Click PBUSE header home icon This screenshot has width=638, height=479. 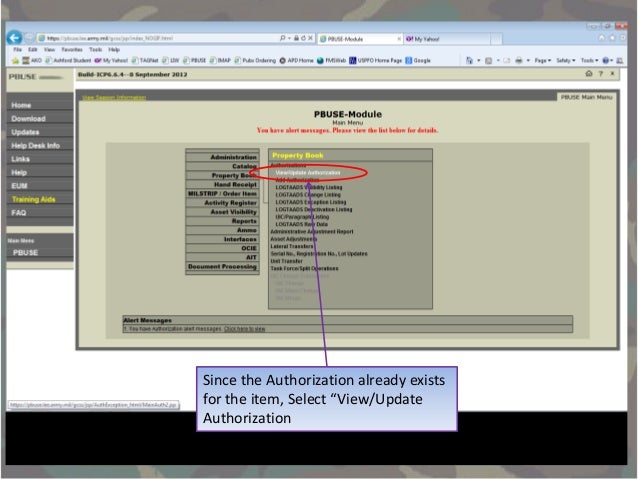(589, 74)
